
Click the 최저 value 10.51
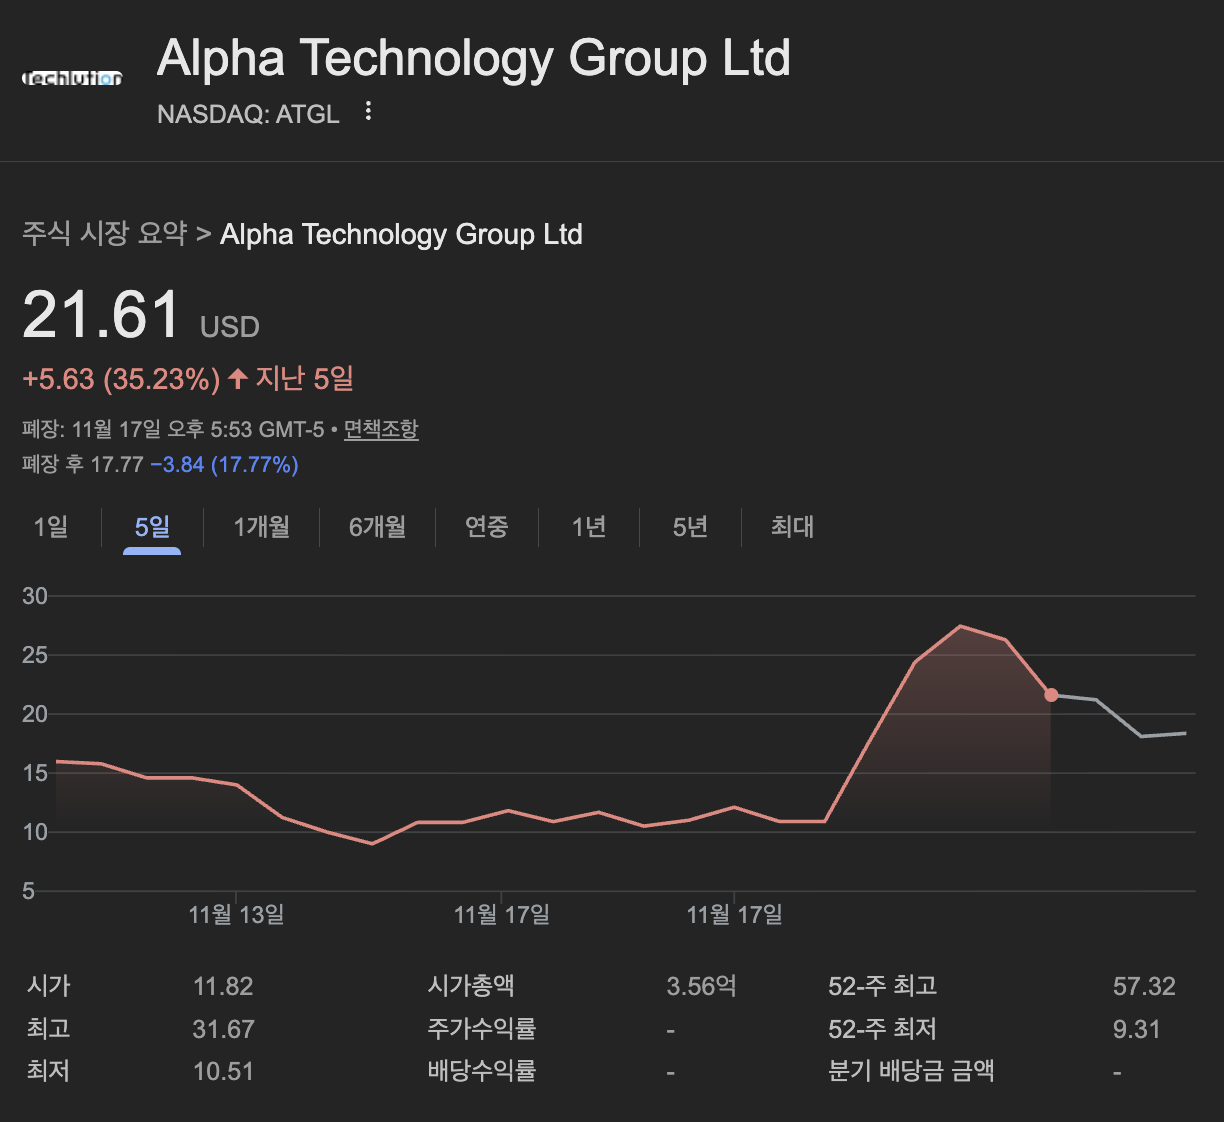(223, 1071)
